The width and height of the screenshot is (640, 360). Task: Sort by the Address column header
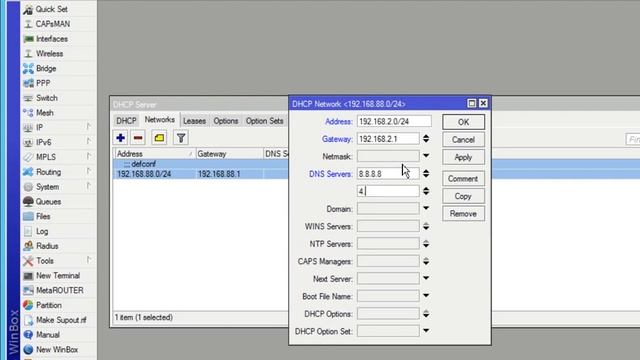(x=154, y=154)
